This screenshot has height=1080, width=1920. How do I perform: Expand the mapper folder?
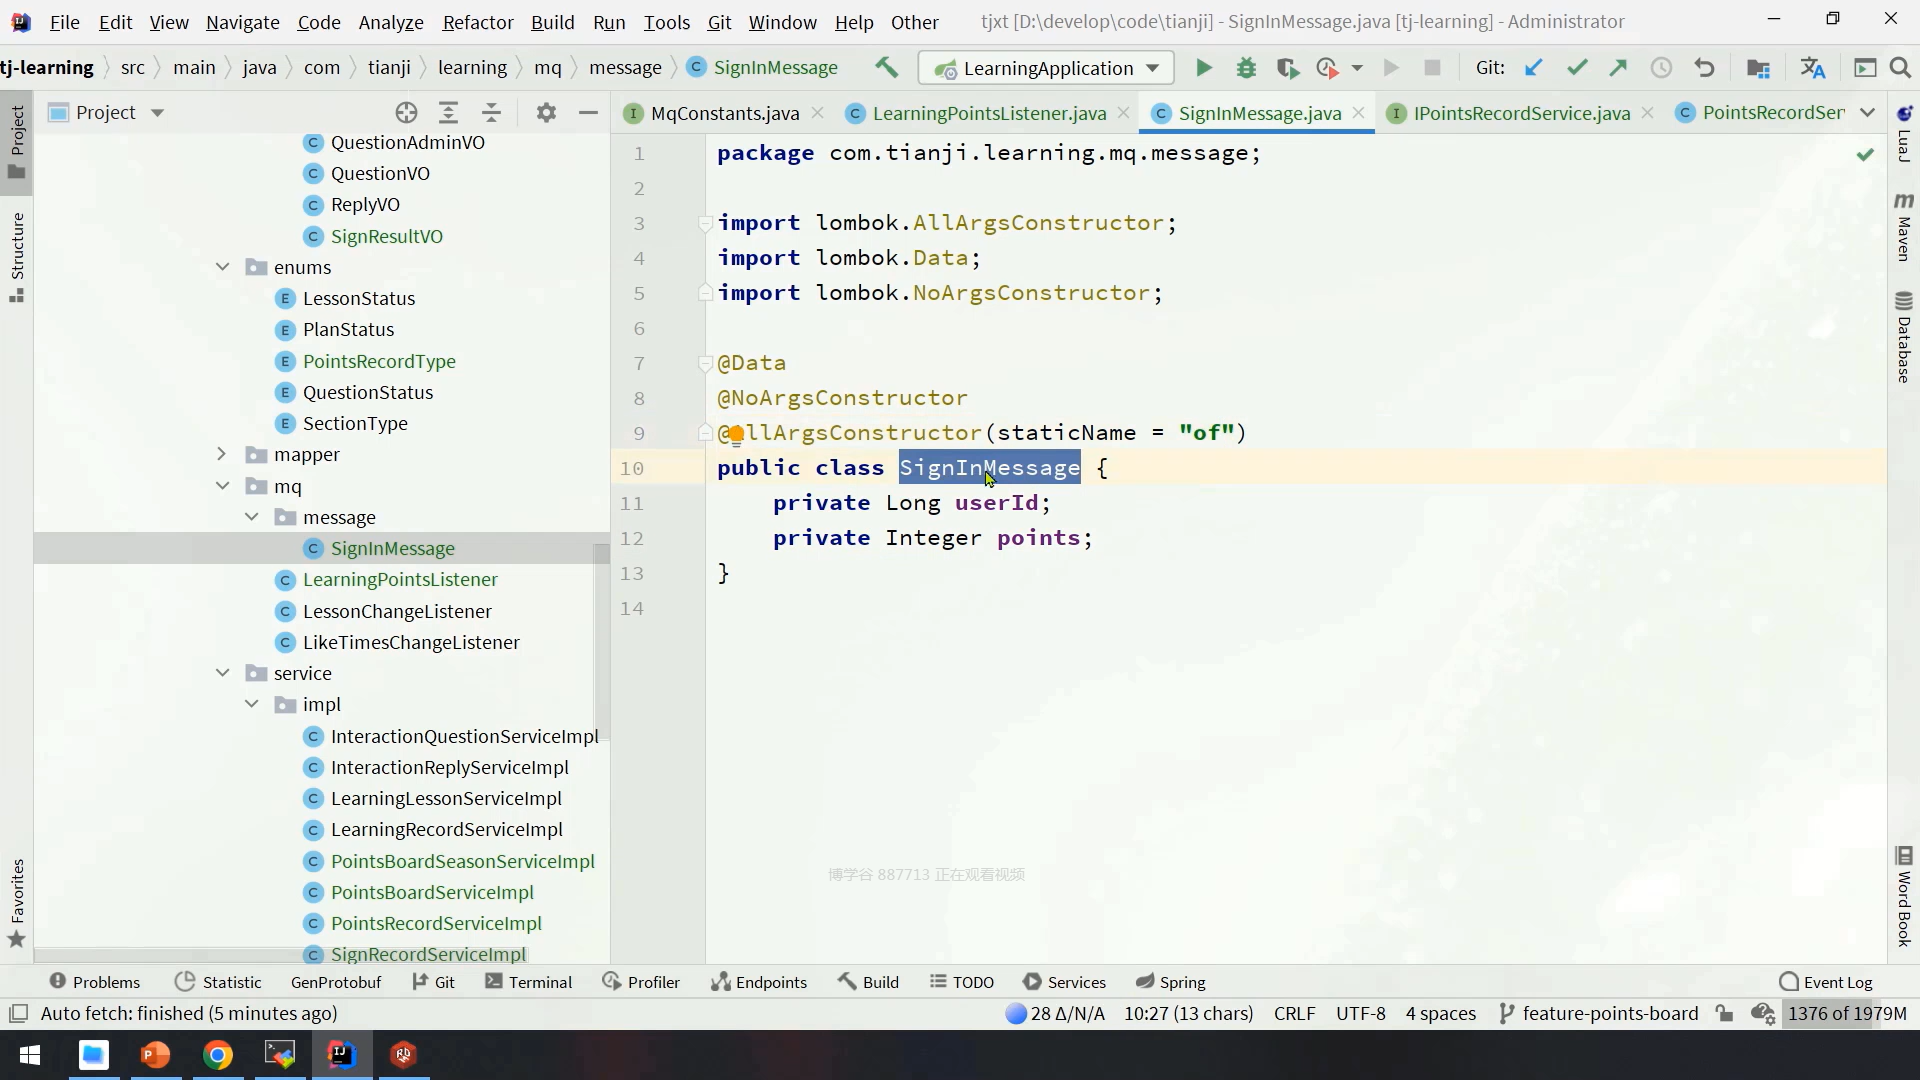pyautogui.click(x=222, y=454)
